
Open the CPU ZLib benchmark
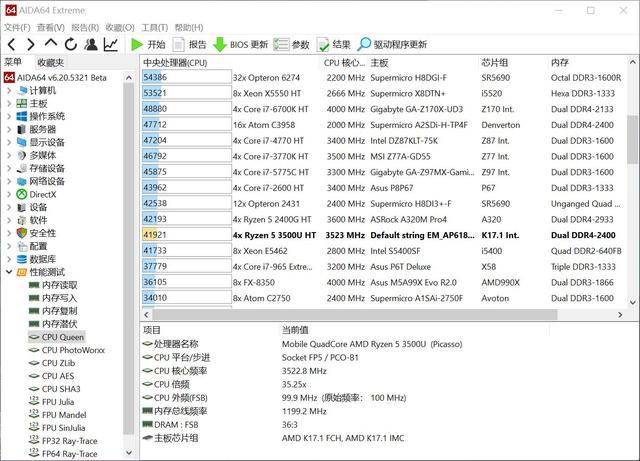click(52, 363)
